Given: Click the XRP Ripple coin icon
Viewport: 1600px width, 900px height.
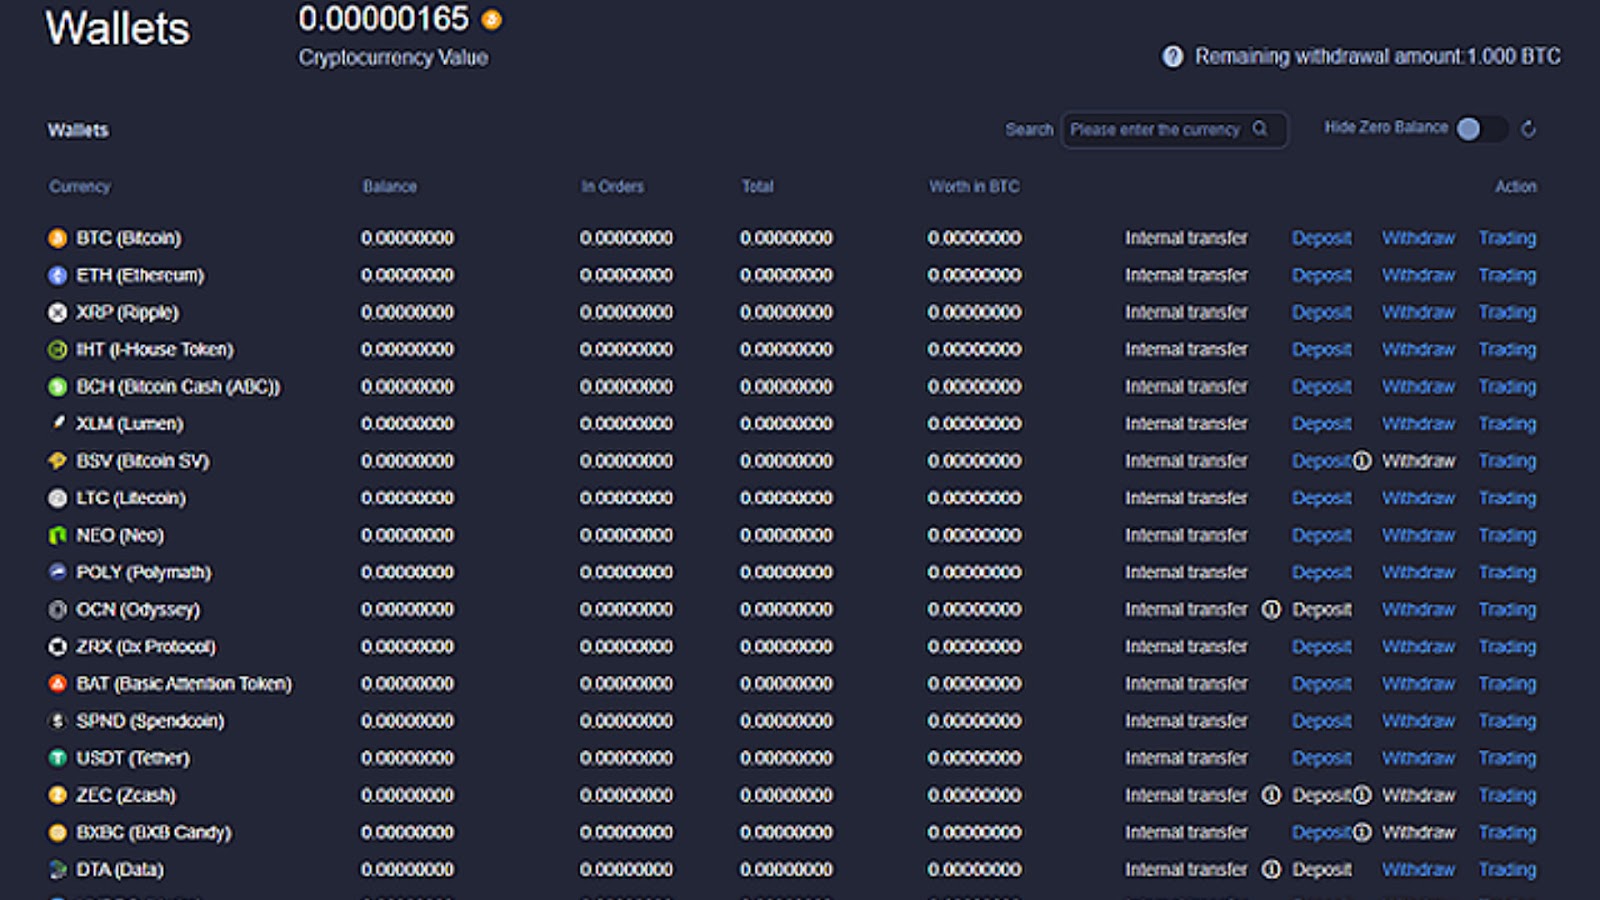Looking at the screenshot, I should coord(58,312).
